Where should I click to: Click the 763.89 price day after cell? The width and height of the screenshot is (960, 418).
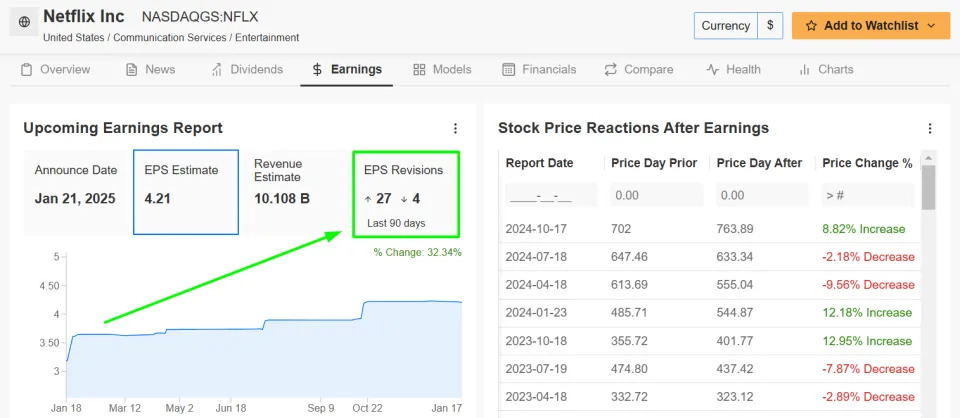click(735, 229)
